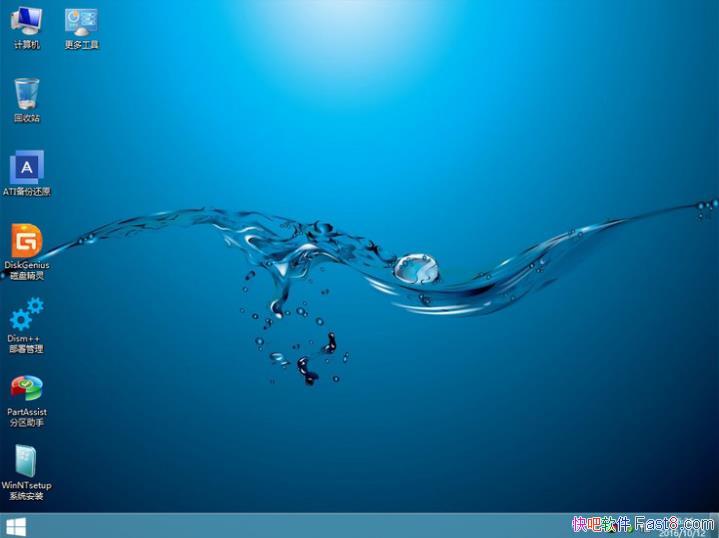Click the 回收站 text label
Viewport: 719px width, 538px height.
click(27, 118)
